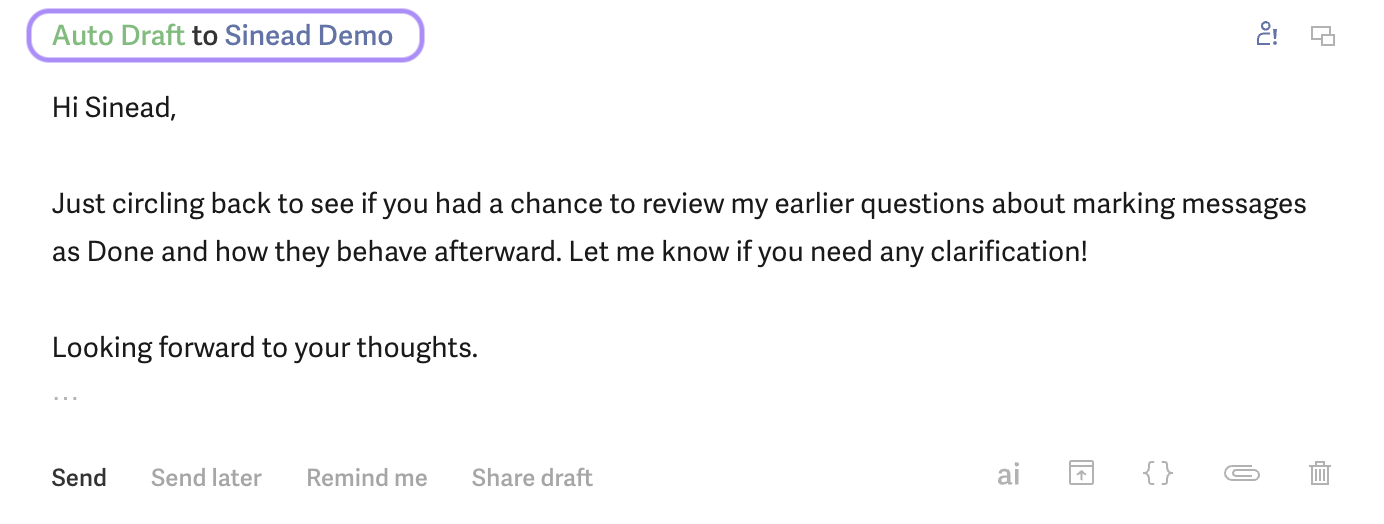Send the draft email now
The width and height of the screenshot is (1384, 524).
79,478
